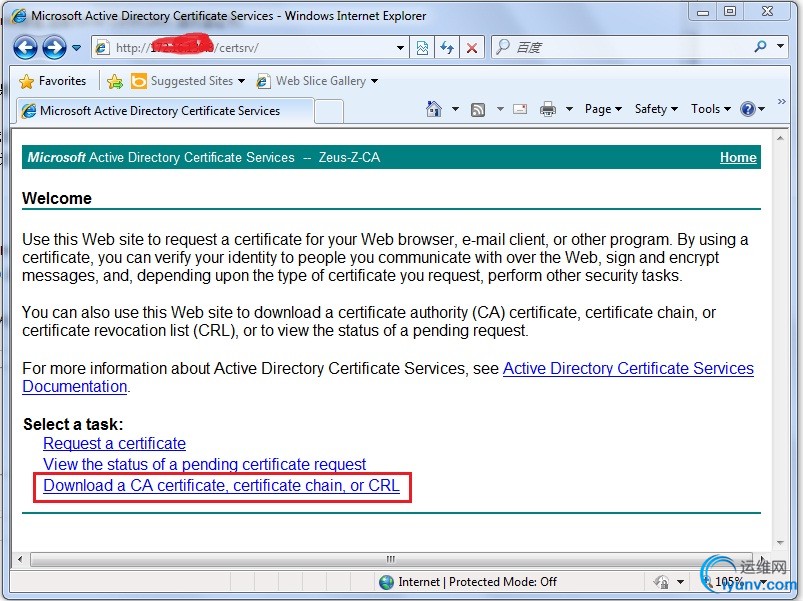This screenshot has width=803, height=601.
Task: Click the globe icon in status bar
Action: pyautogui.click(x=386, y=582)
